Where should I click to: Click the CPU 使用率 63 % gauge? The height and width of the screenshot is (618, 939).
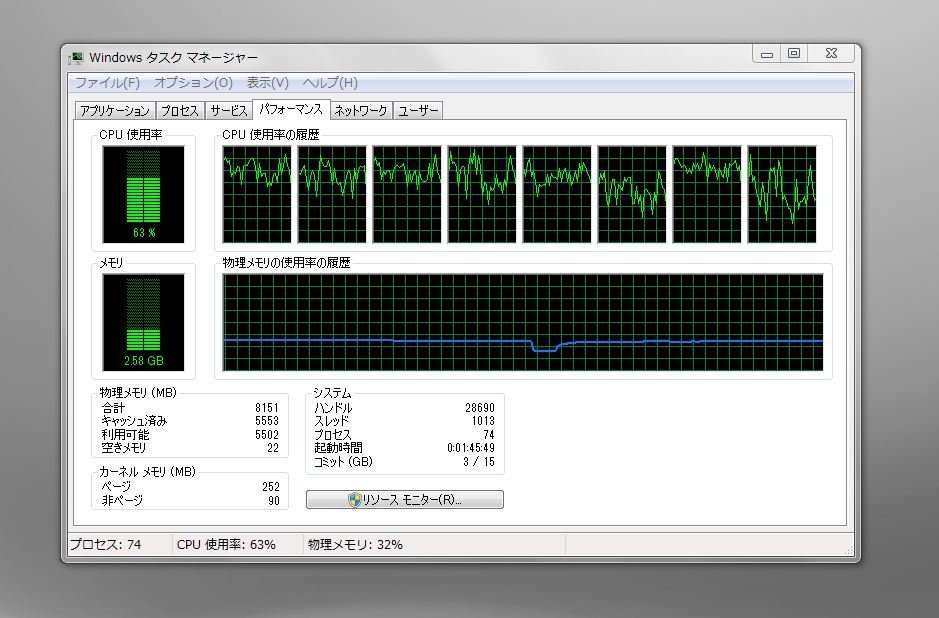pos(143,195)
